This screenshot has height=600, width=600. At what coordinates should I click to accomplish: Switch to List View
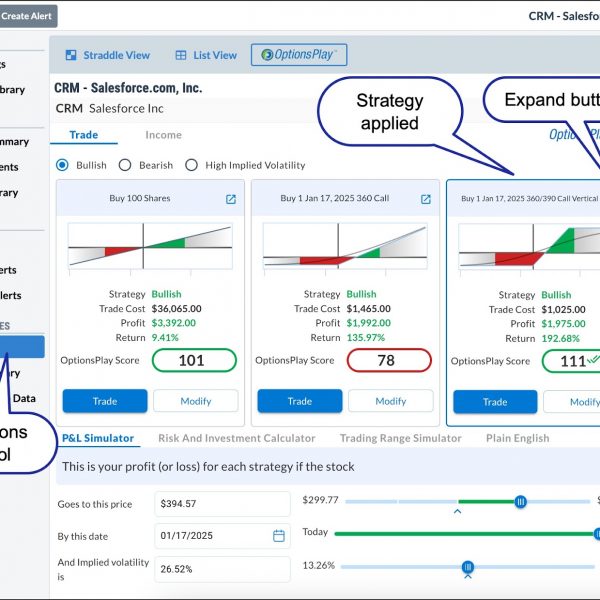click(206, 55)
